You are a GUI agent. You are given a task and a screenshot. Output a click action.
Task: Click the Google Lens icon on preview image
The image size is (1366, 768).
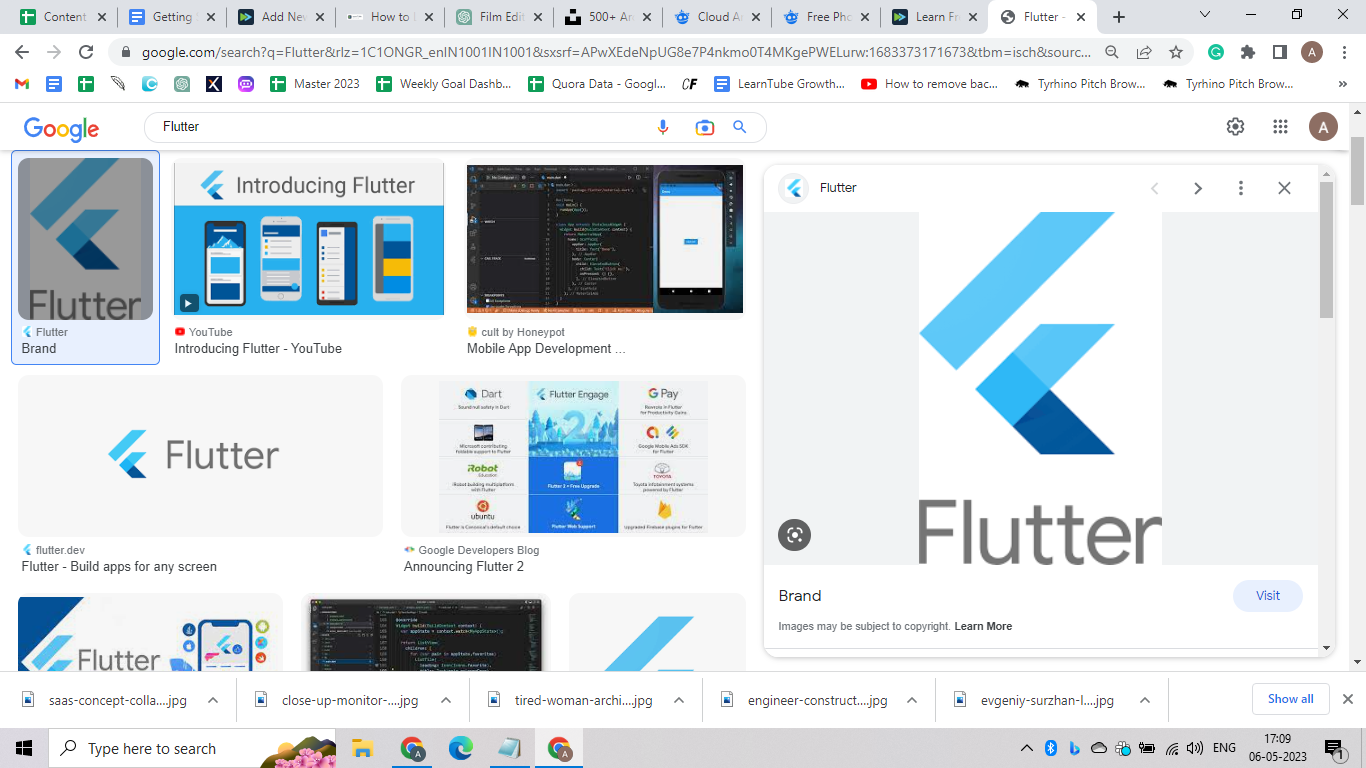794,535
